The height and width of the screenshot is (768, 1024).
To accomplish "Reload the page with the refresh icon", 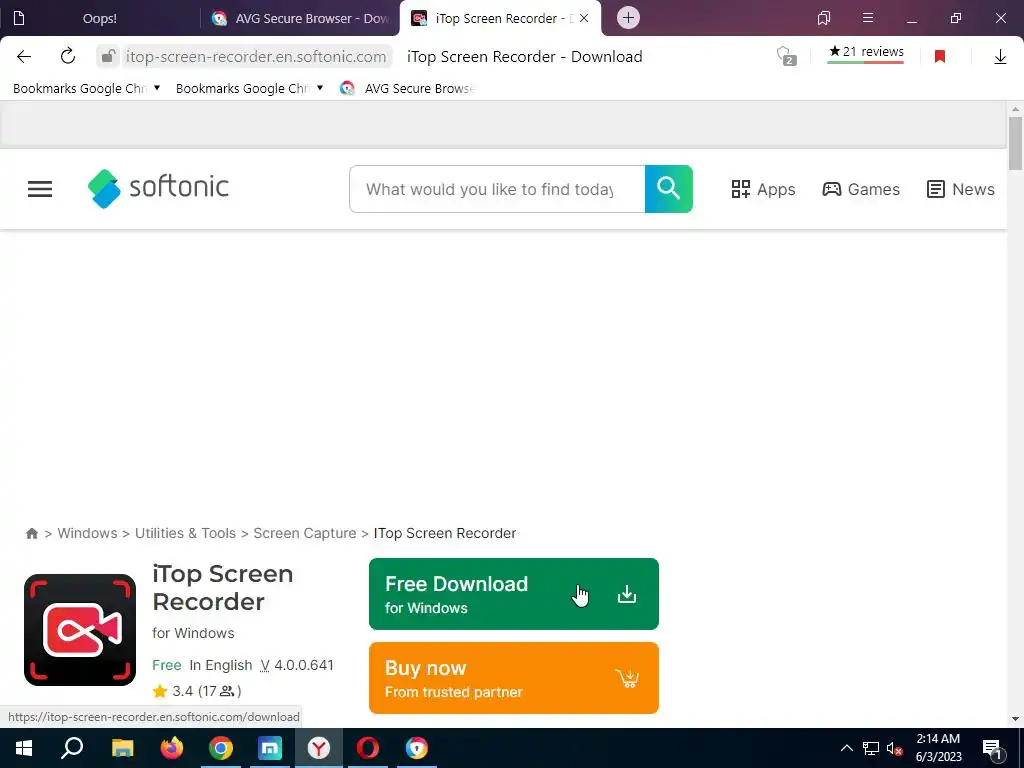I will click(68, 57).
